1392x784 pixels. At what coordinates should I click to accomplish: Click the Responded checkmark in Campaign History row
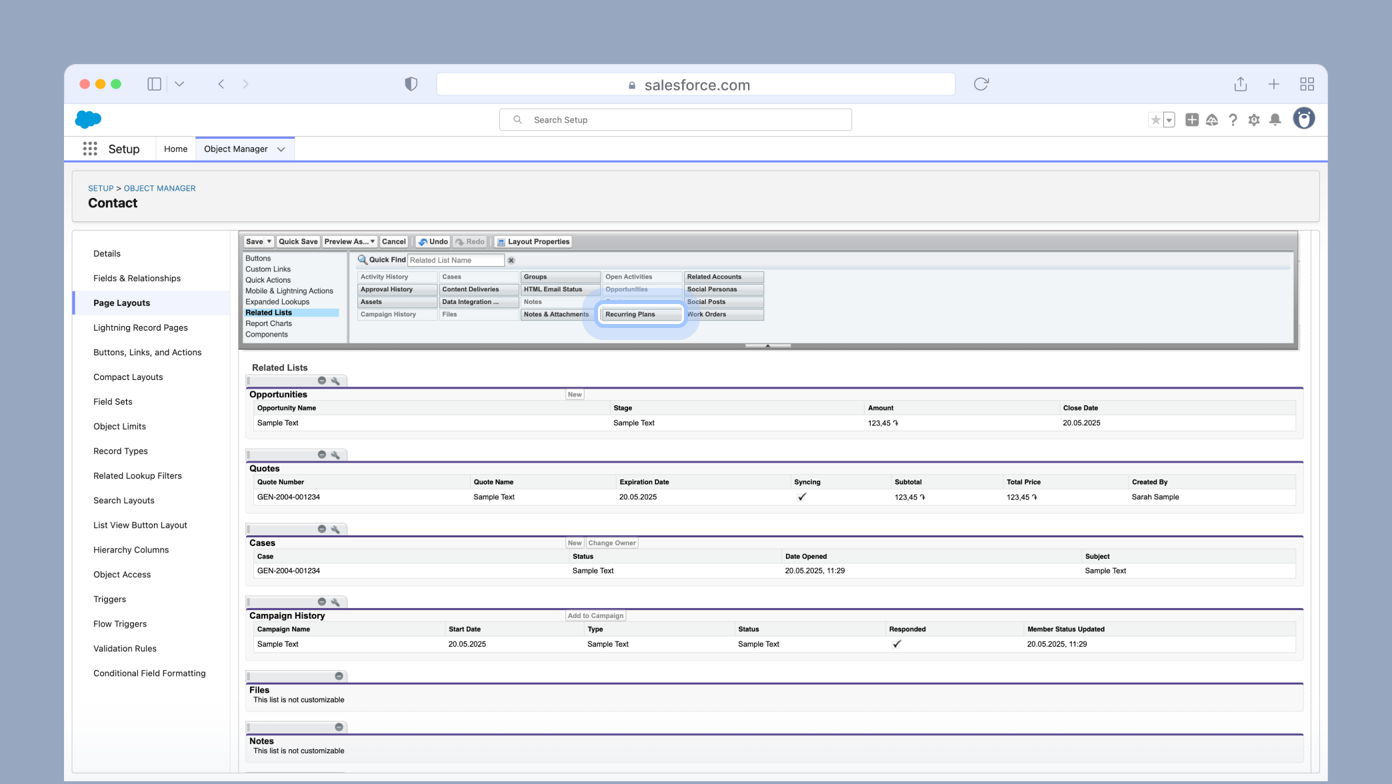coord(897,644)
